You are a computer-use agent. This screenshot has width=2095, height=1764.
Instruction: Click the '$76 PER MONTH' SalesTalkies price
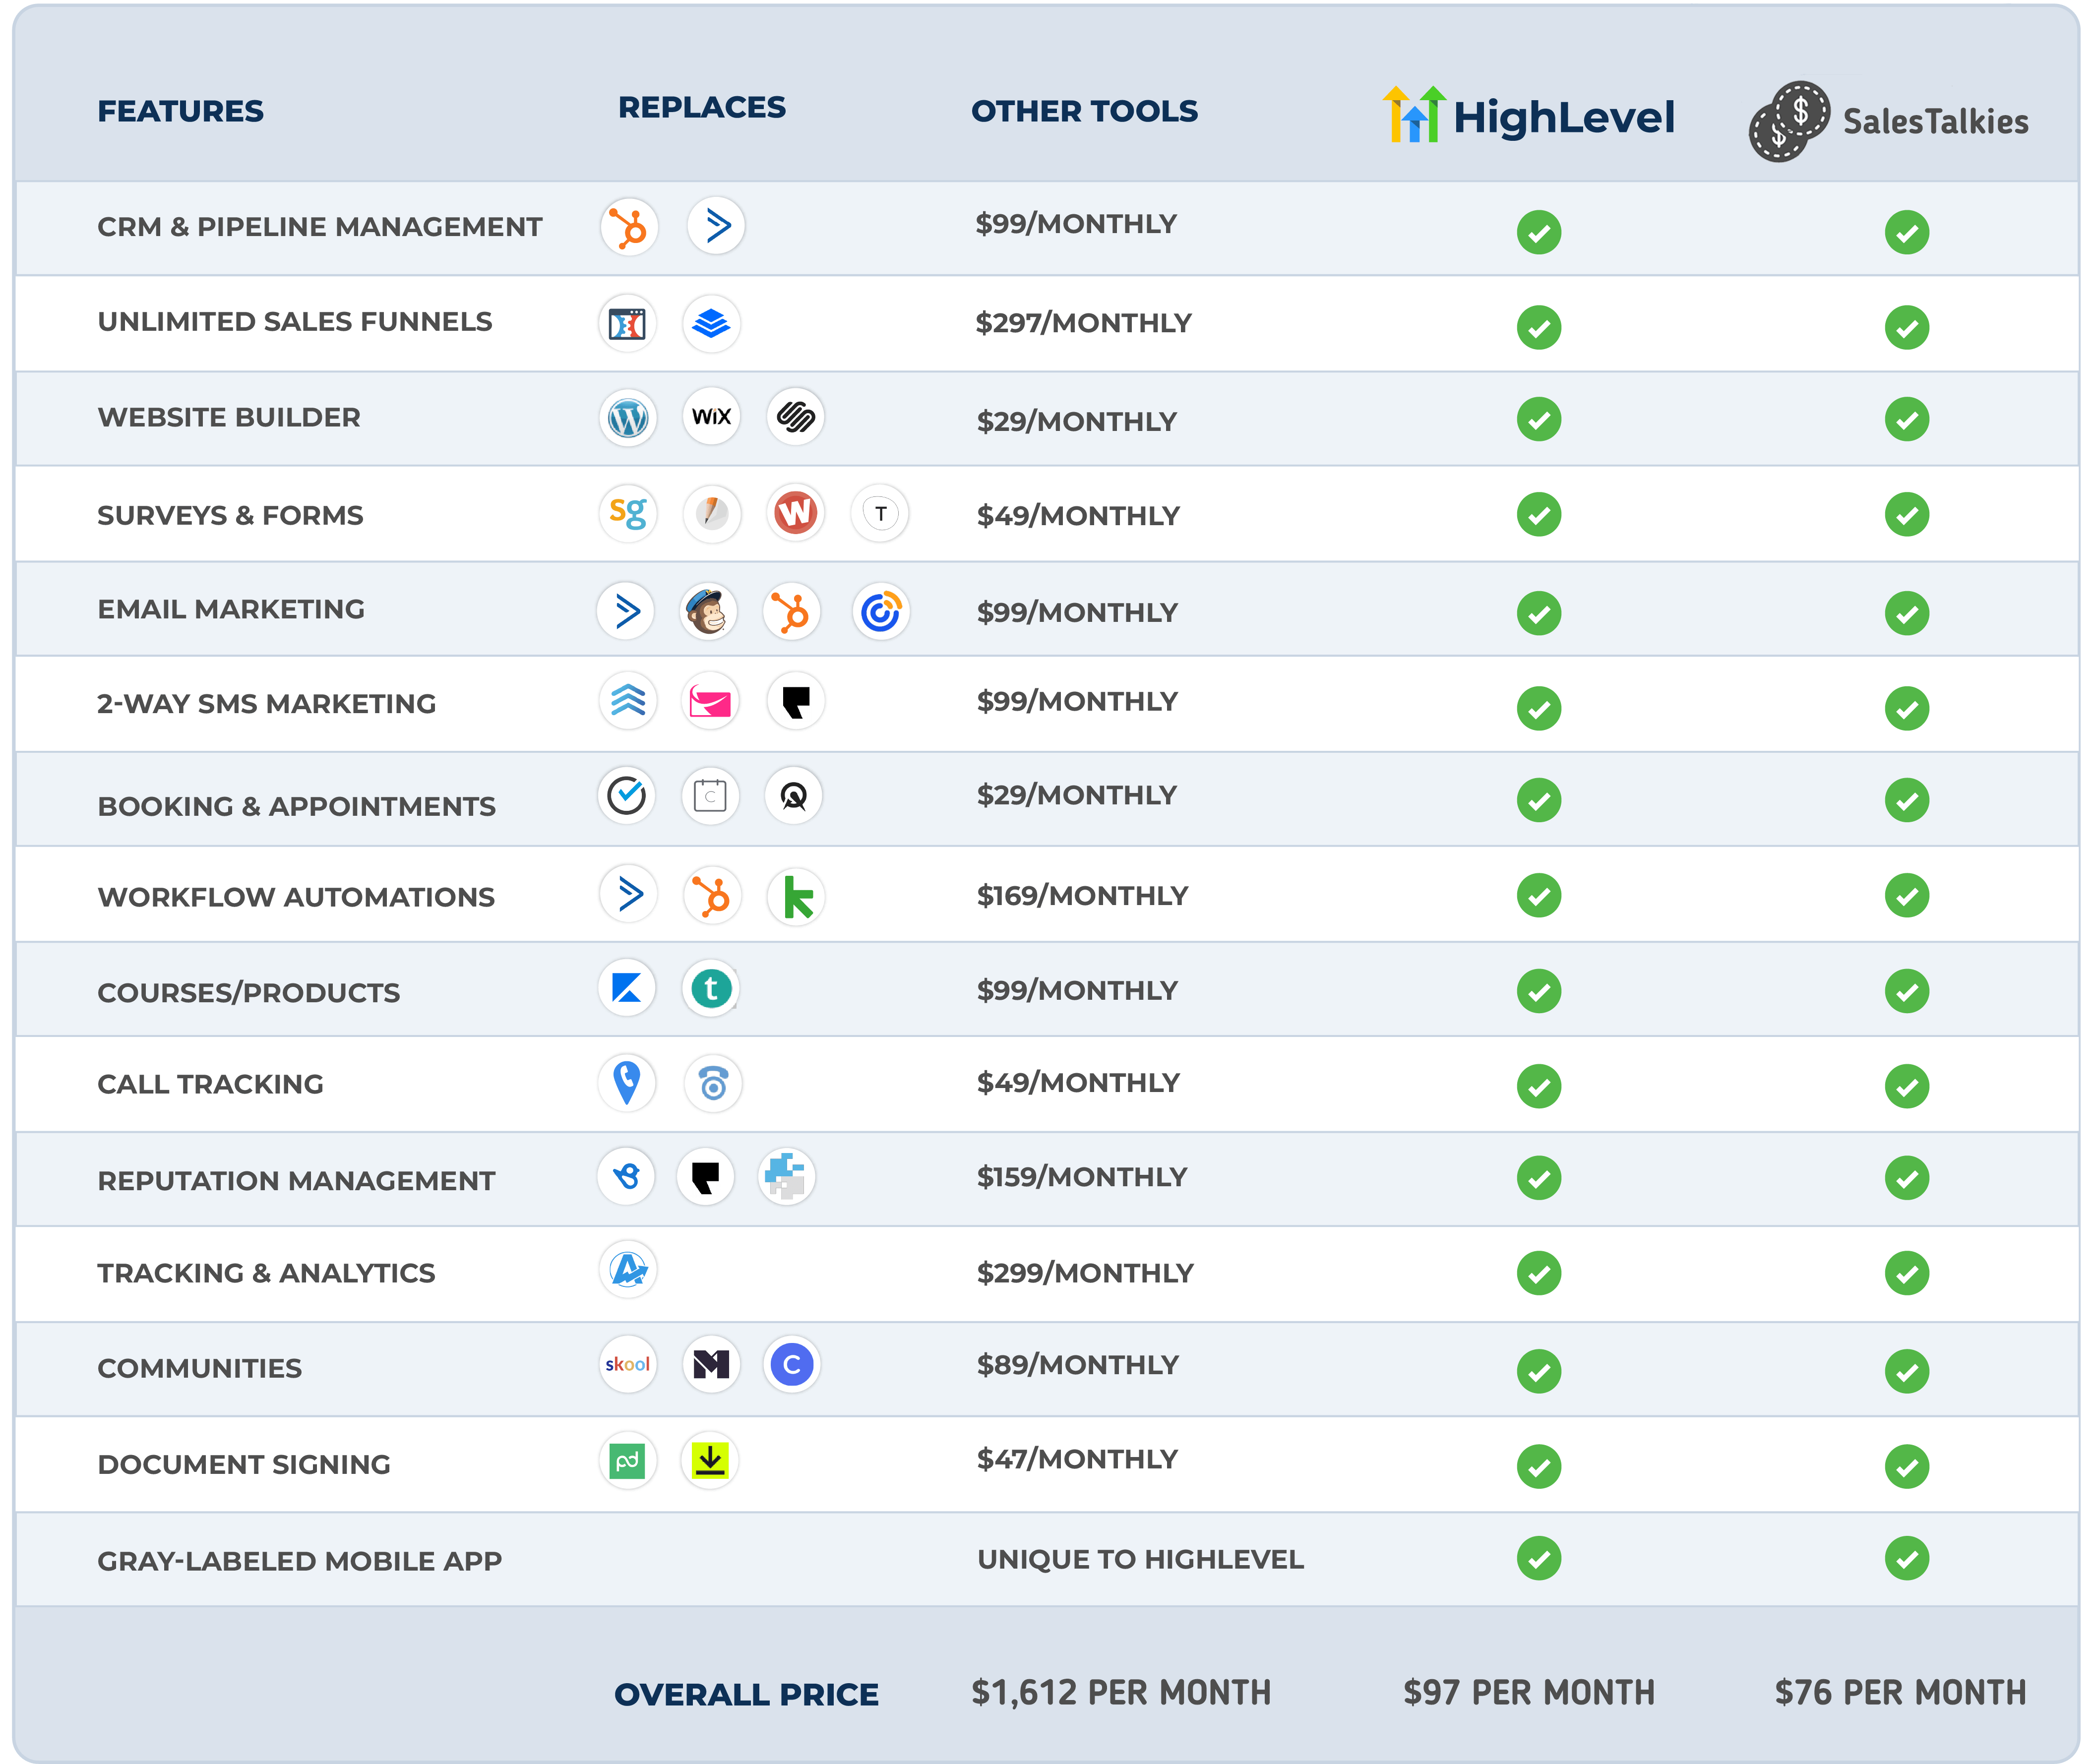[x=1900, y=1692]
